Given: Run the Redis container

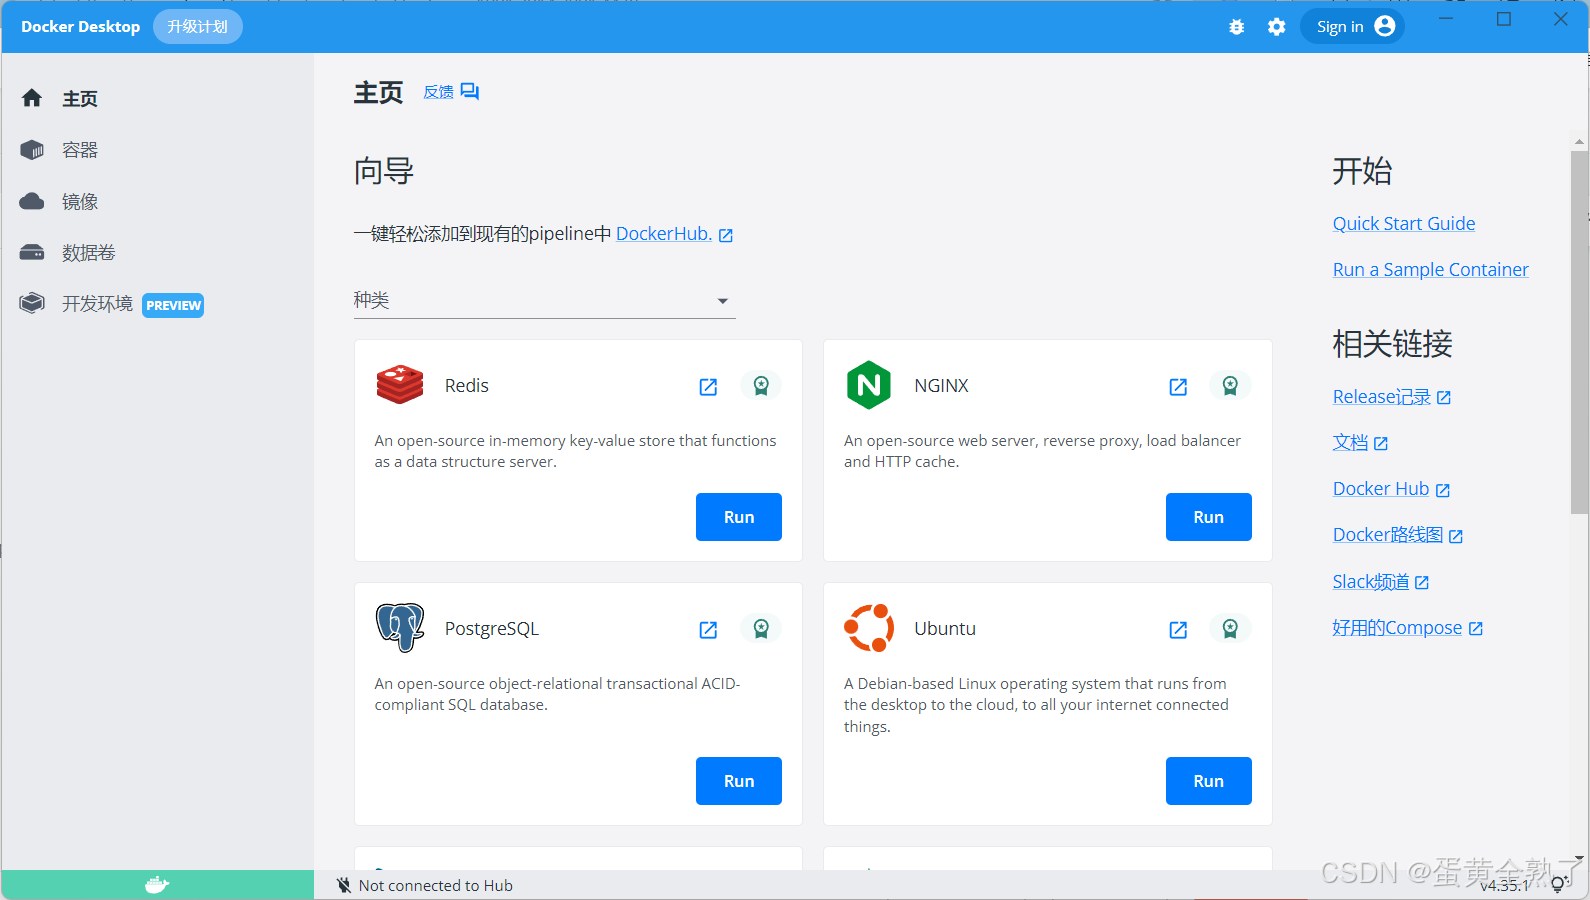Looking at the screenshot, I should pos(739,517).
